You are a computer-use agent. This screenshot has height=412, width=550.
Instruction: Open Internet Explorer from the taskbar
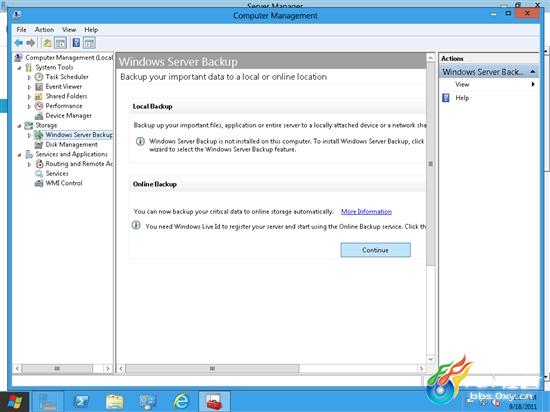click(181, 401)
